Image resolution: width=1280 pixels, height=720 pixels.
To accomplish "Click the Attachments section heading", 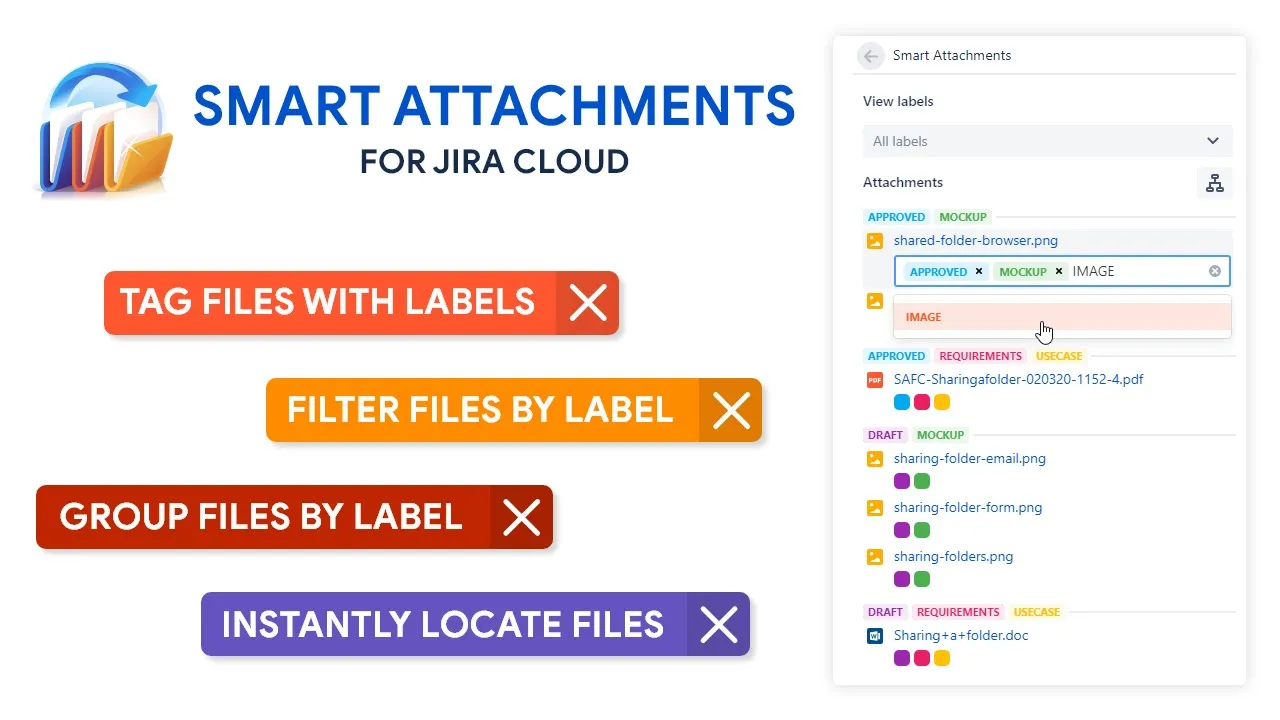I will tap(903, 182).
